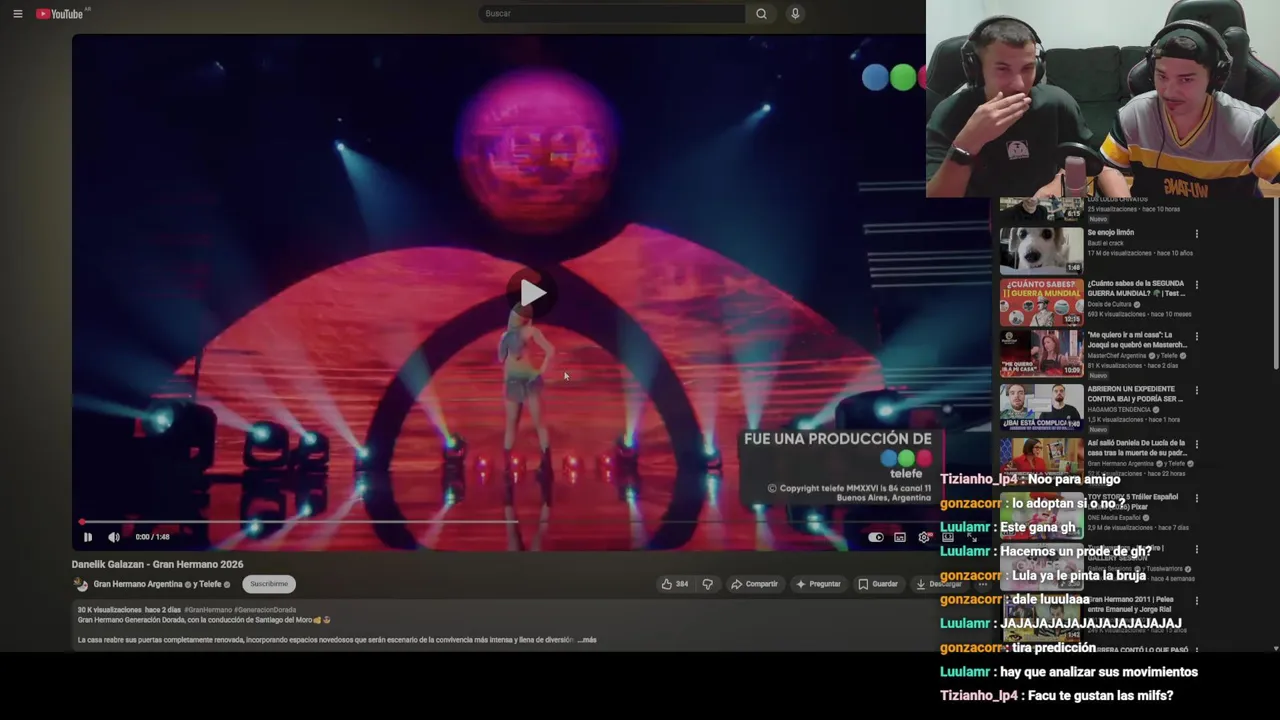The width and height of the screenshot is (1280, 720).
Task: Click the video title Danelik Galazan
Action: click(157, 564)
